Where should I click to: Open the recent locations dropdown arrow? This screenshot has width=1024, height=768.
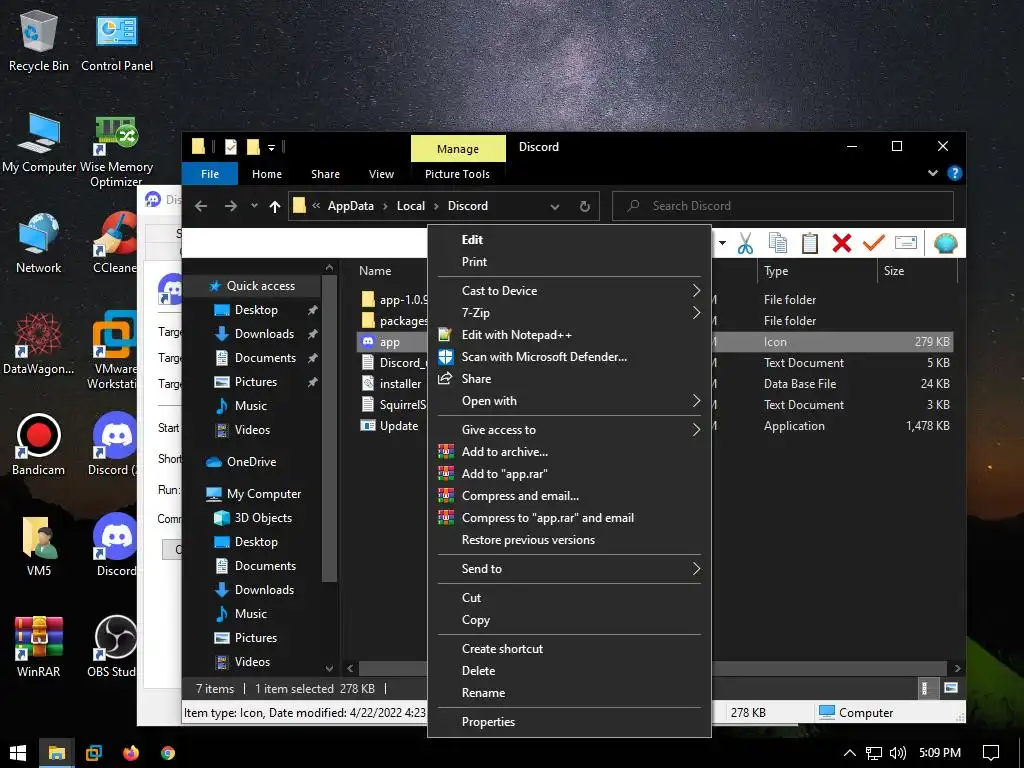point(254,206)
